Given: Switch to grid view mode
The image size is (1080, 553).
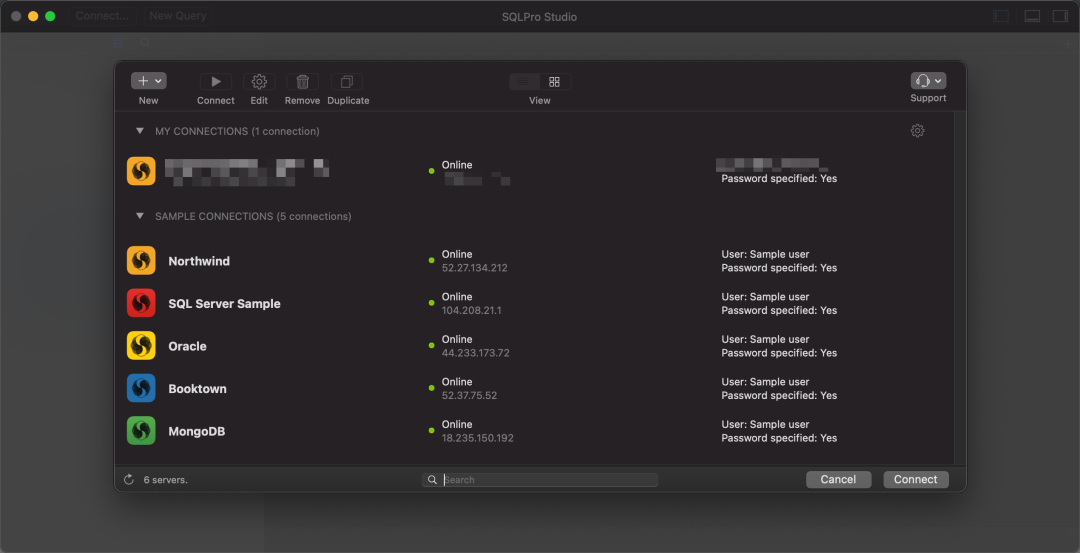Looking at the screenshot, I should [x=554, y=82].
